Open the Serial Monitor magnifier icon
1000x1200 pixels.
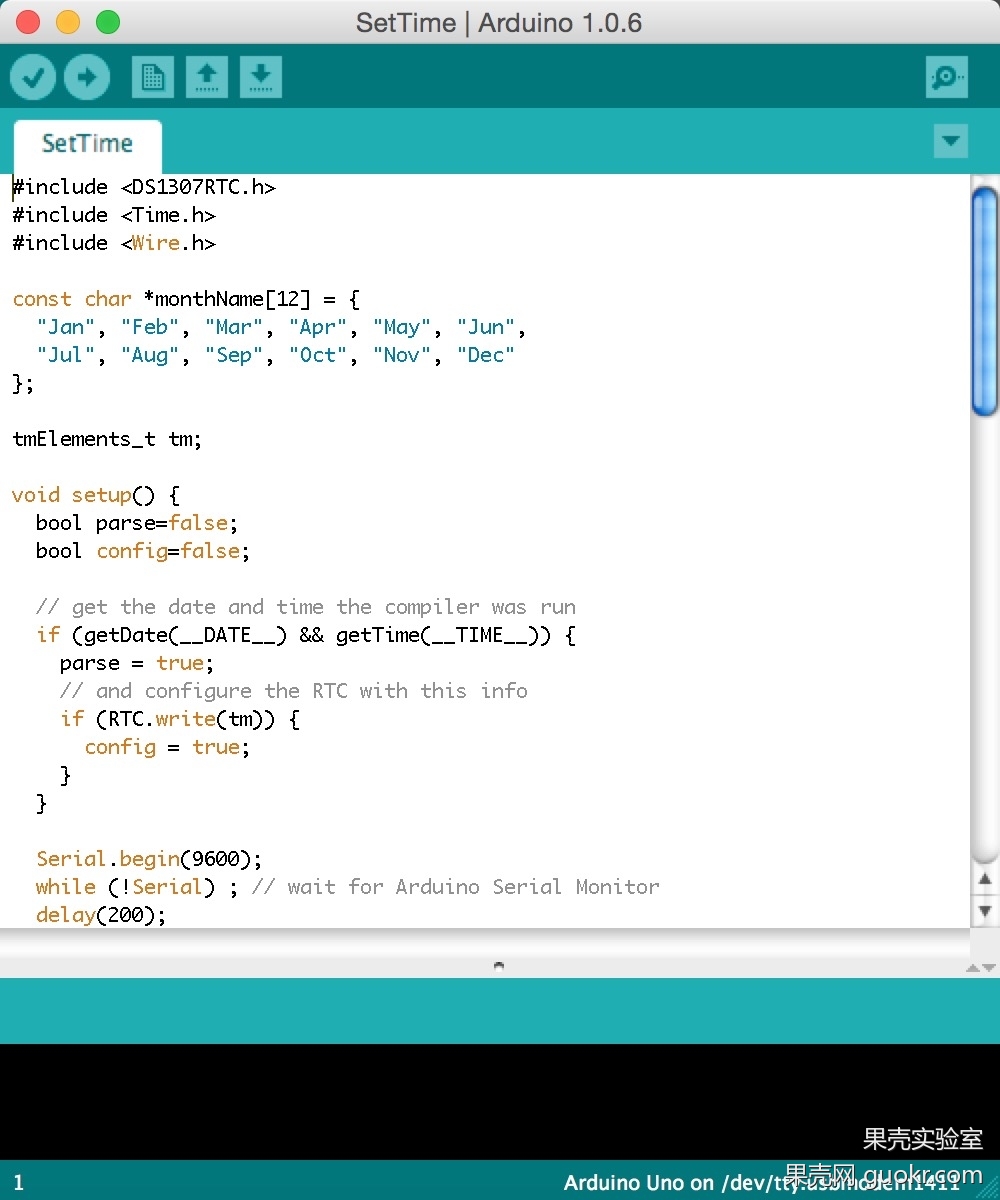(947, 77)
